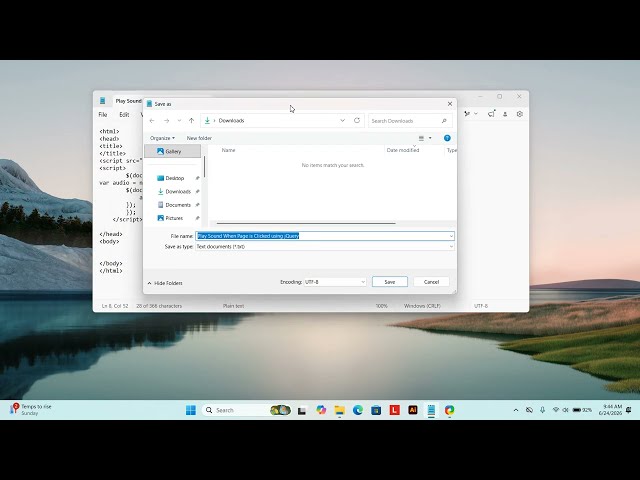Click Windows (CRLF) in status bar

(x=422, y=306)
